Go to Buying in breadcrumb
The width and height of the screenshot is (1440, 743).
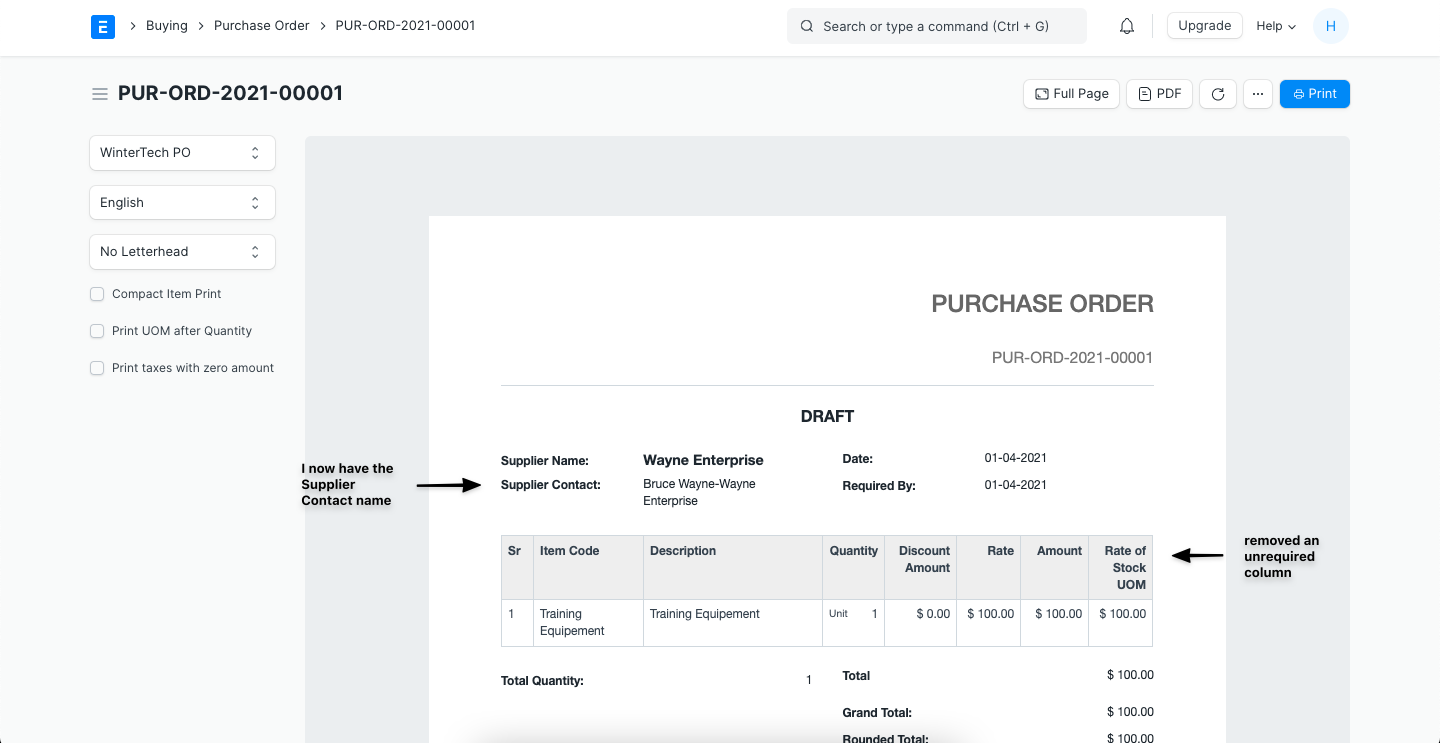[167, 26]
